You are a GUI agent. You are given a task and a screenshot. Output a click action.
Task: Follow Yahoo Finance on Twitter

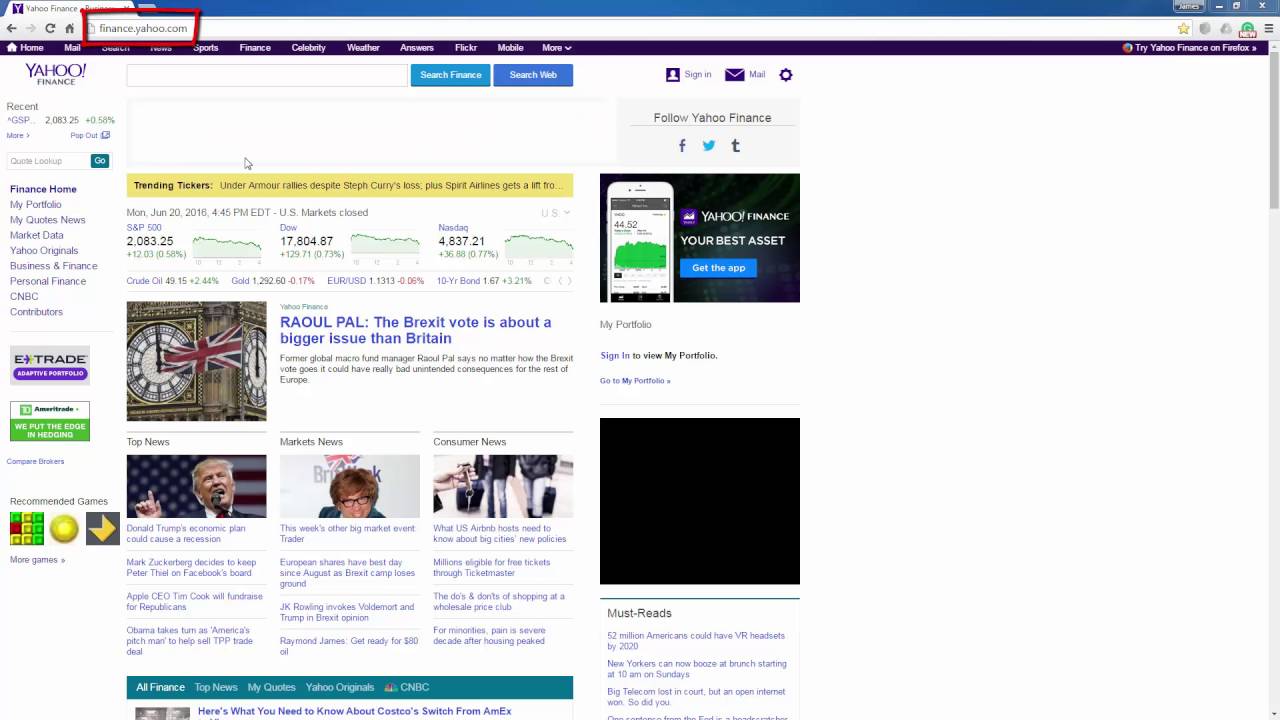tap(709, 146)
